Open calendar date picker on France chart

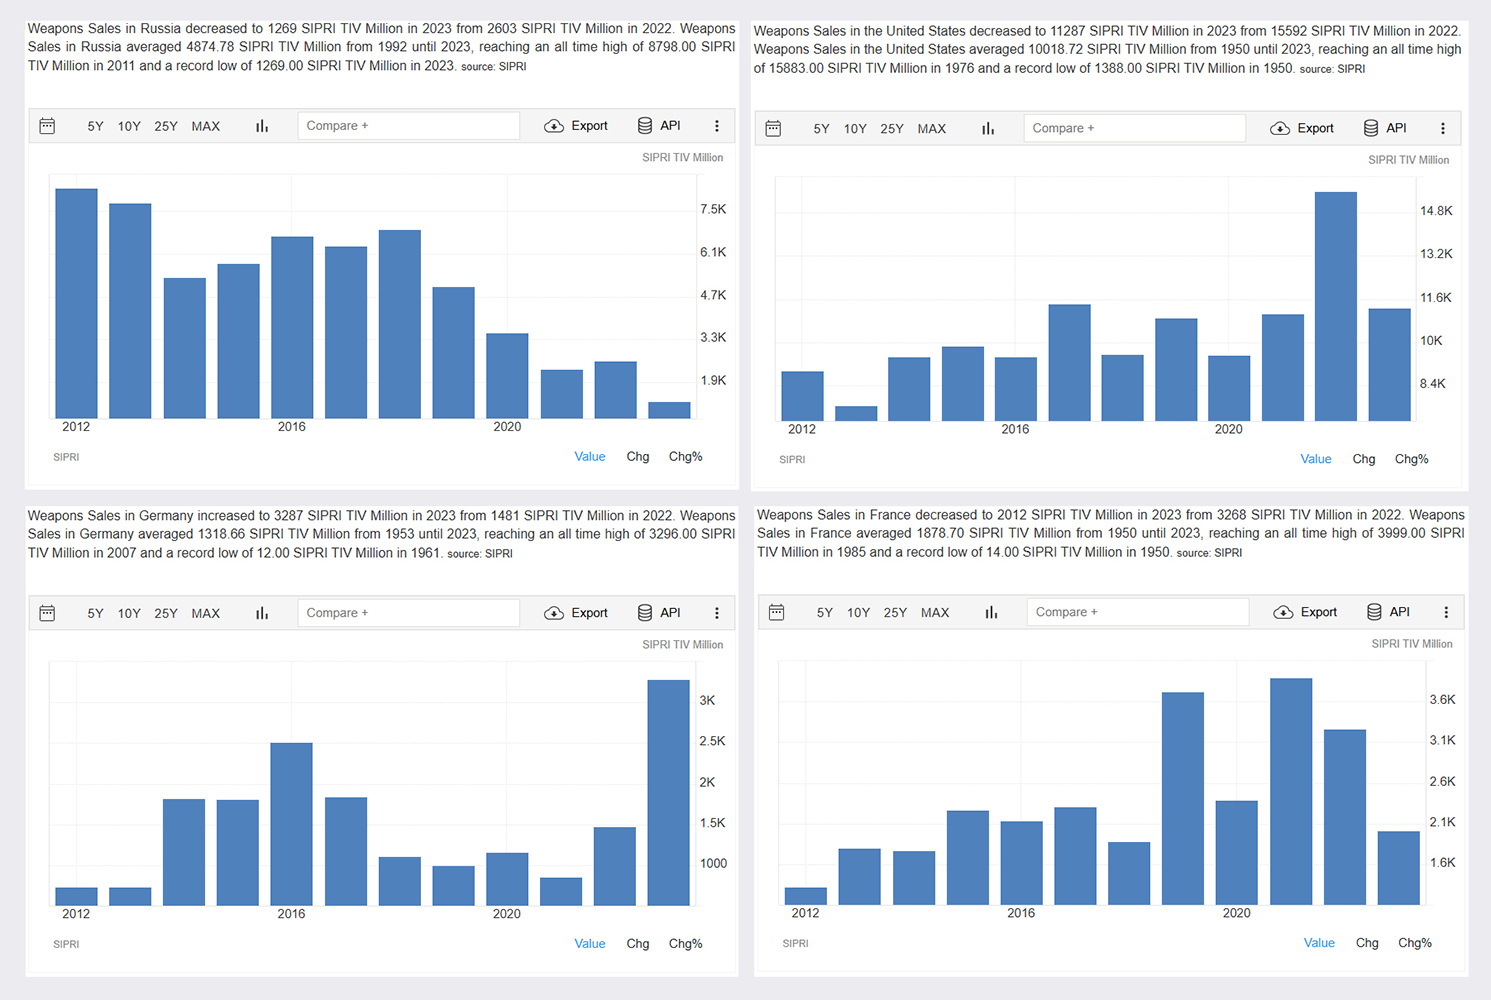pos(777,612)
